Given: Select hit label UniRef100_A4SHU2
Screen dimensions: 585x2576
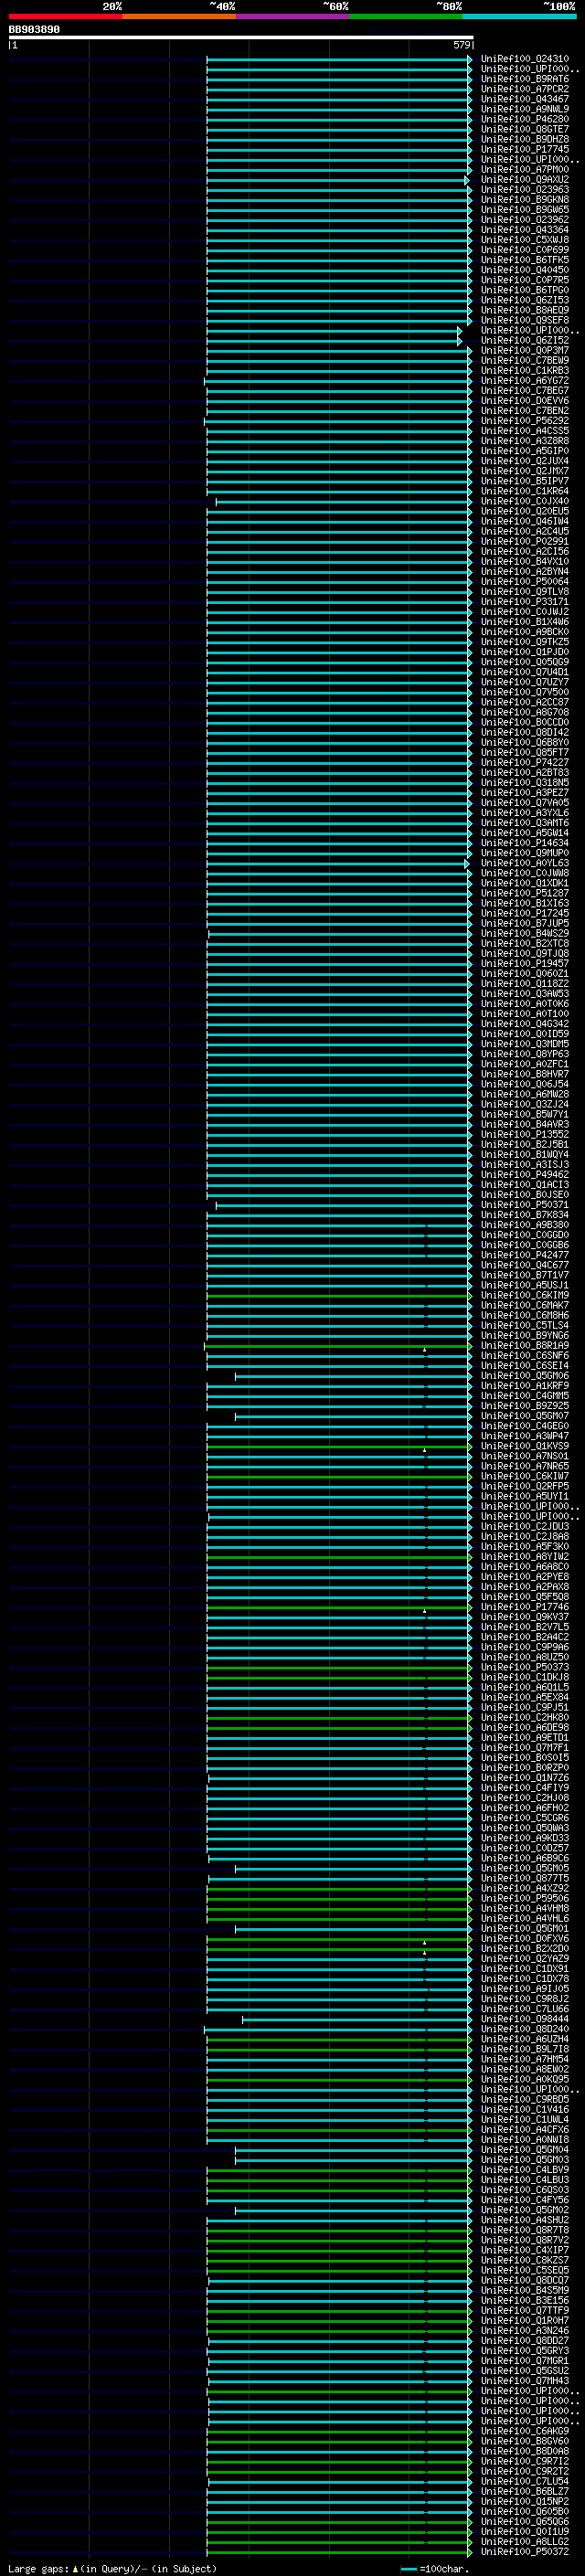Looking at the screenshot, I should [524, 2220].
